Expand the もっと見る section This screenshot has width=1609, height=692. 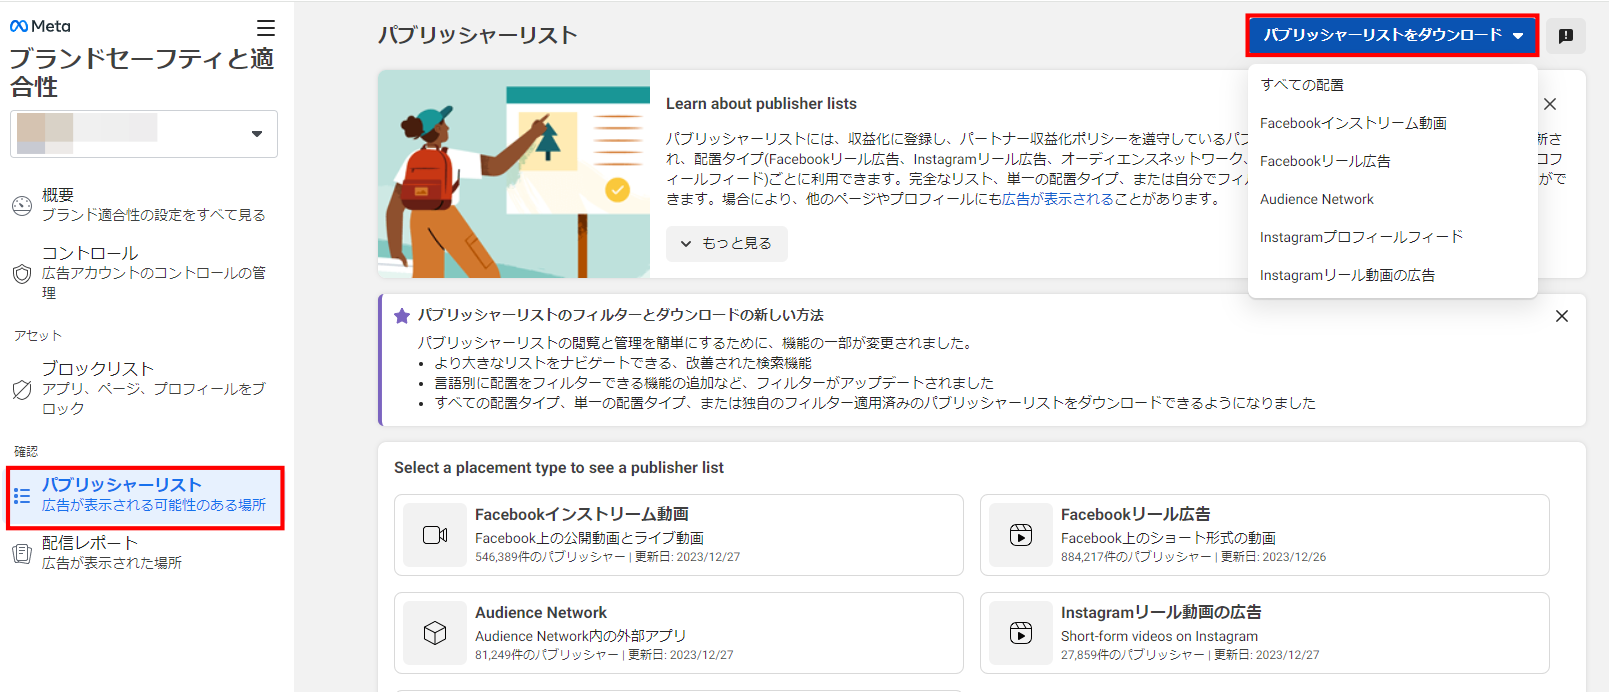[x=727, y=243]
